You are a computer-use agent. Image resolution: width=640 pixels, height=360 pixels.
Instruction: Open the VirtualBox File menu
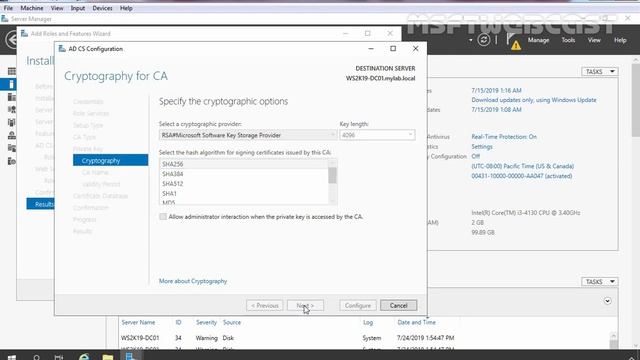pos(8,8)
